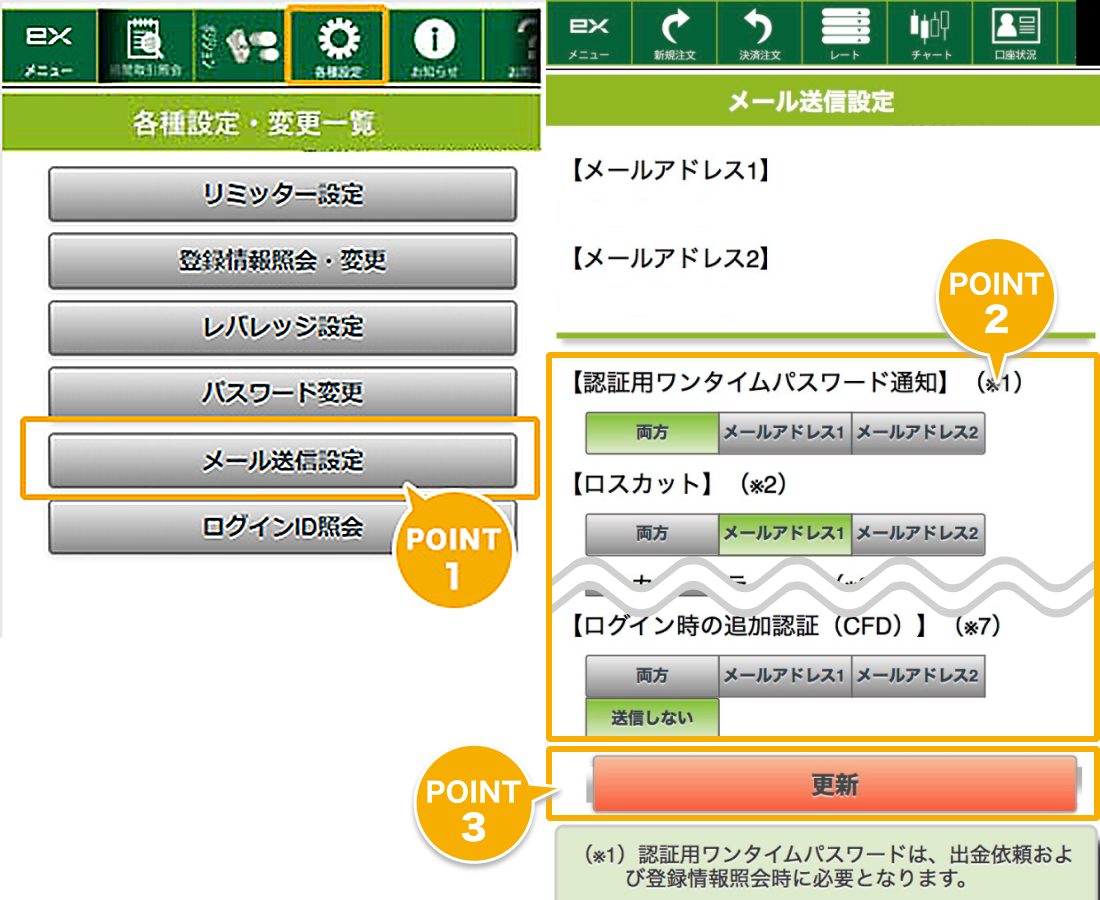Image resolution: width=1100 pixels, height=900 pixels.
Task: Choose メールアドレス2 for ロスカット notifications
Action: point(917,533)
